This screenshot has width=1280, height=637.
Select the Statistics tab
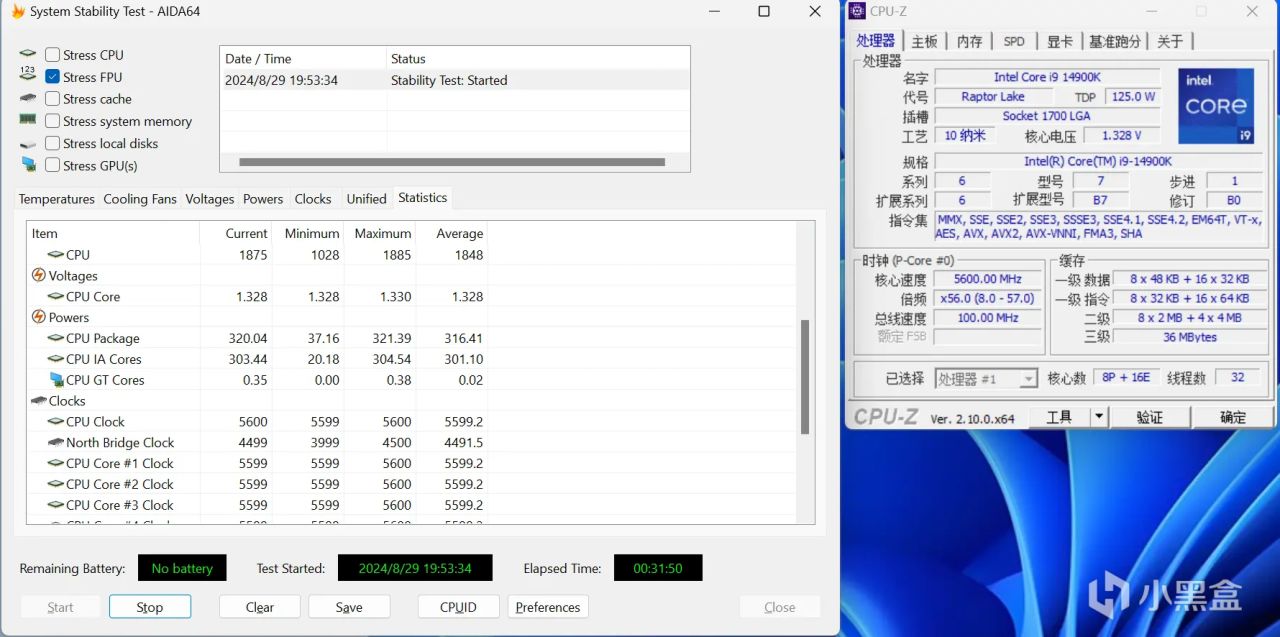point(423,198)
